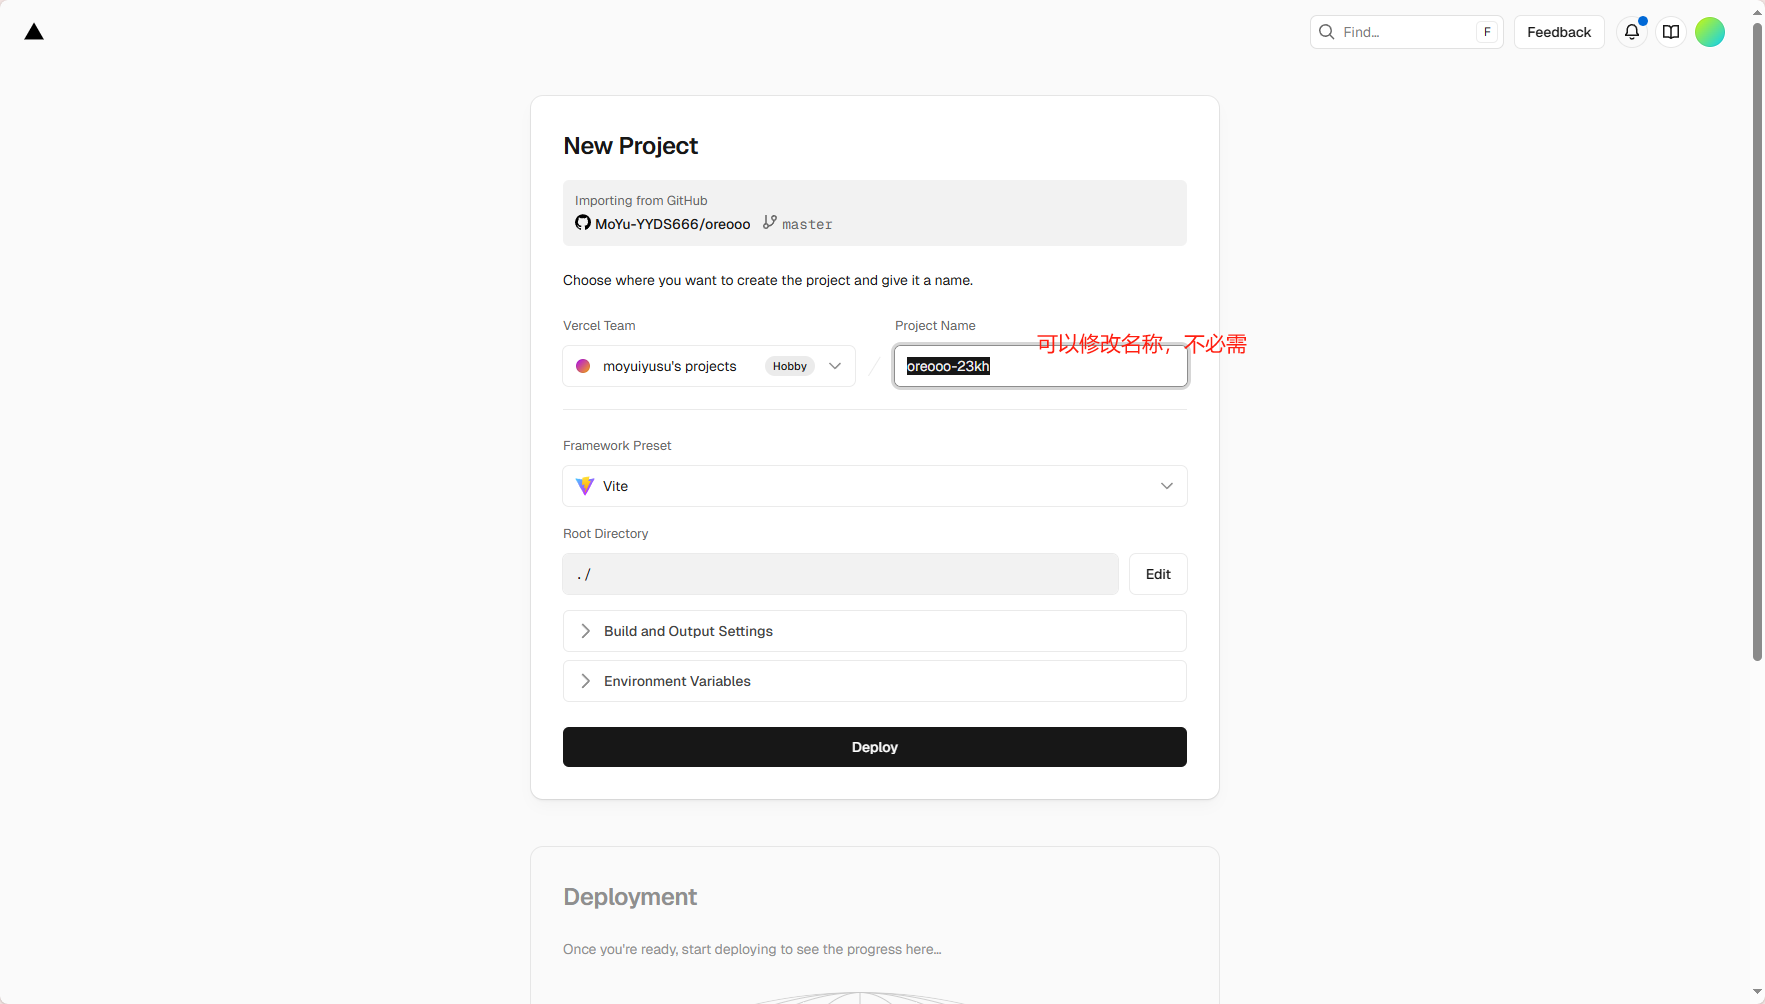Image resolution: width=1765 pixels, height=1004 pixels.
Task: Focus the Project Name input field
Action: [1041, 366]
